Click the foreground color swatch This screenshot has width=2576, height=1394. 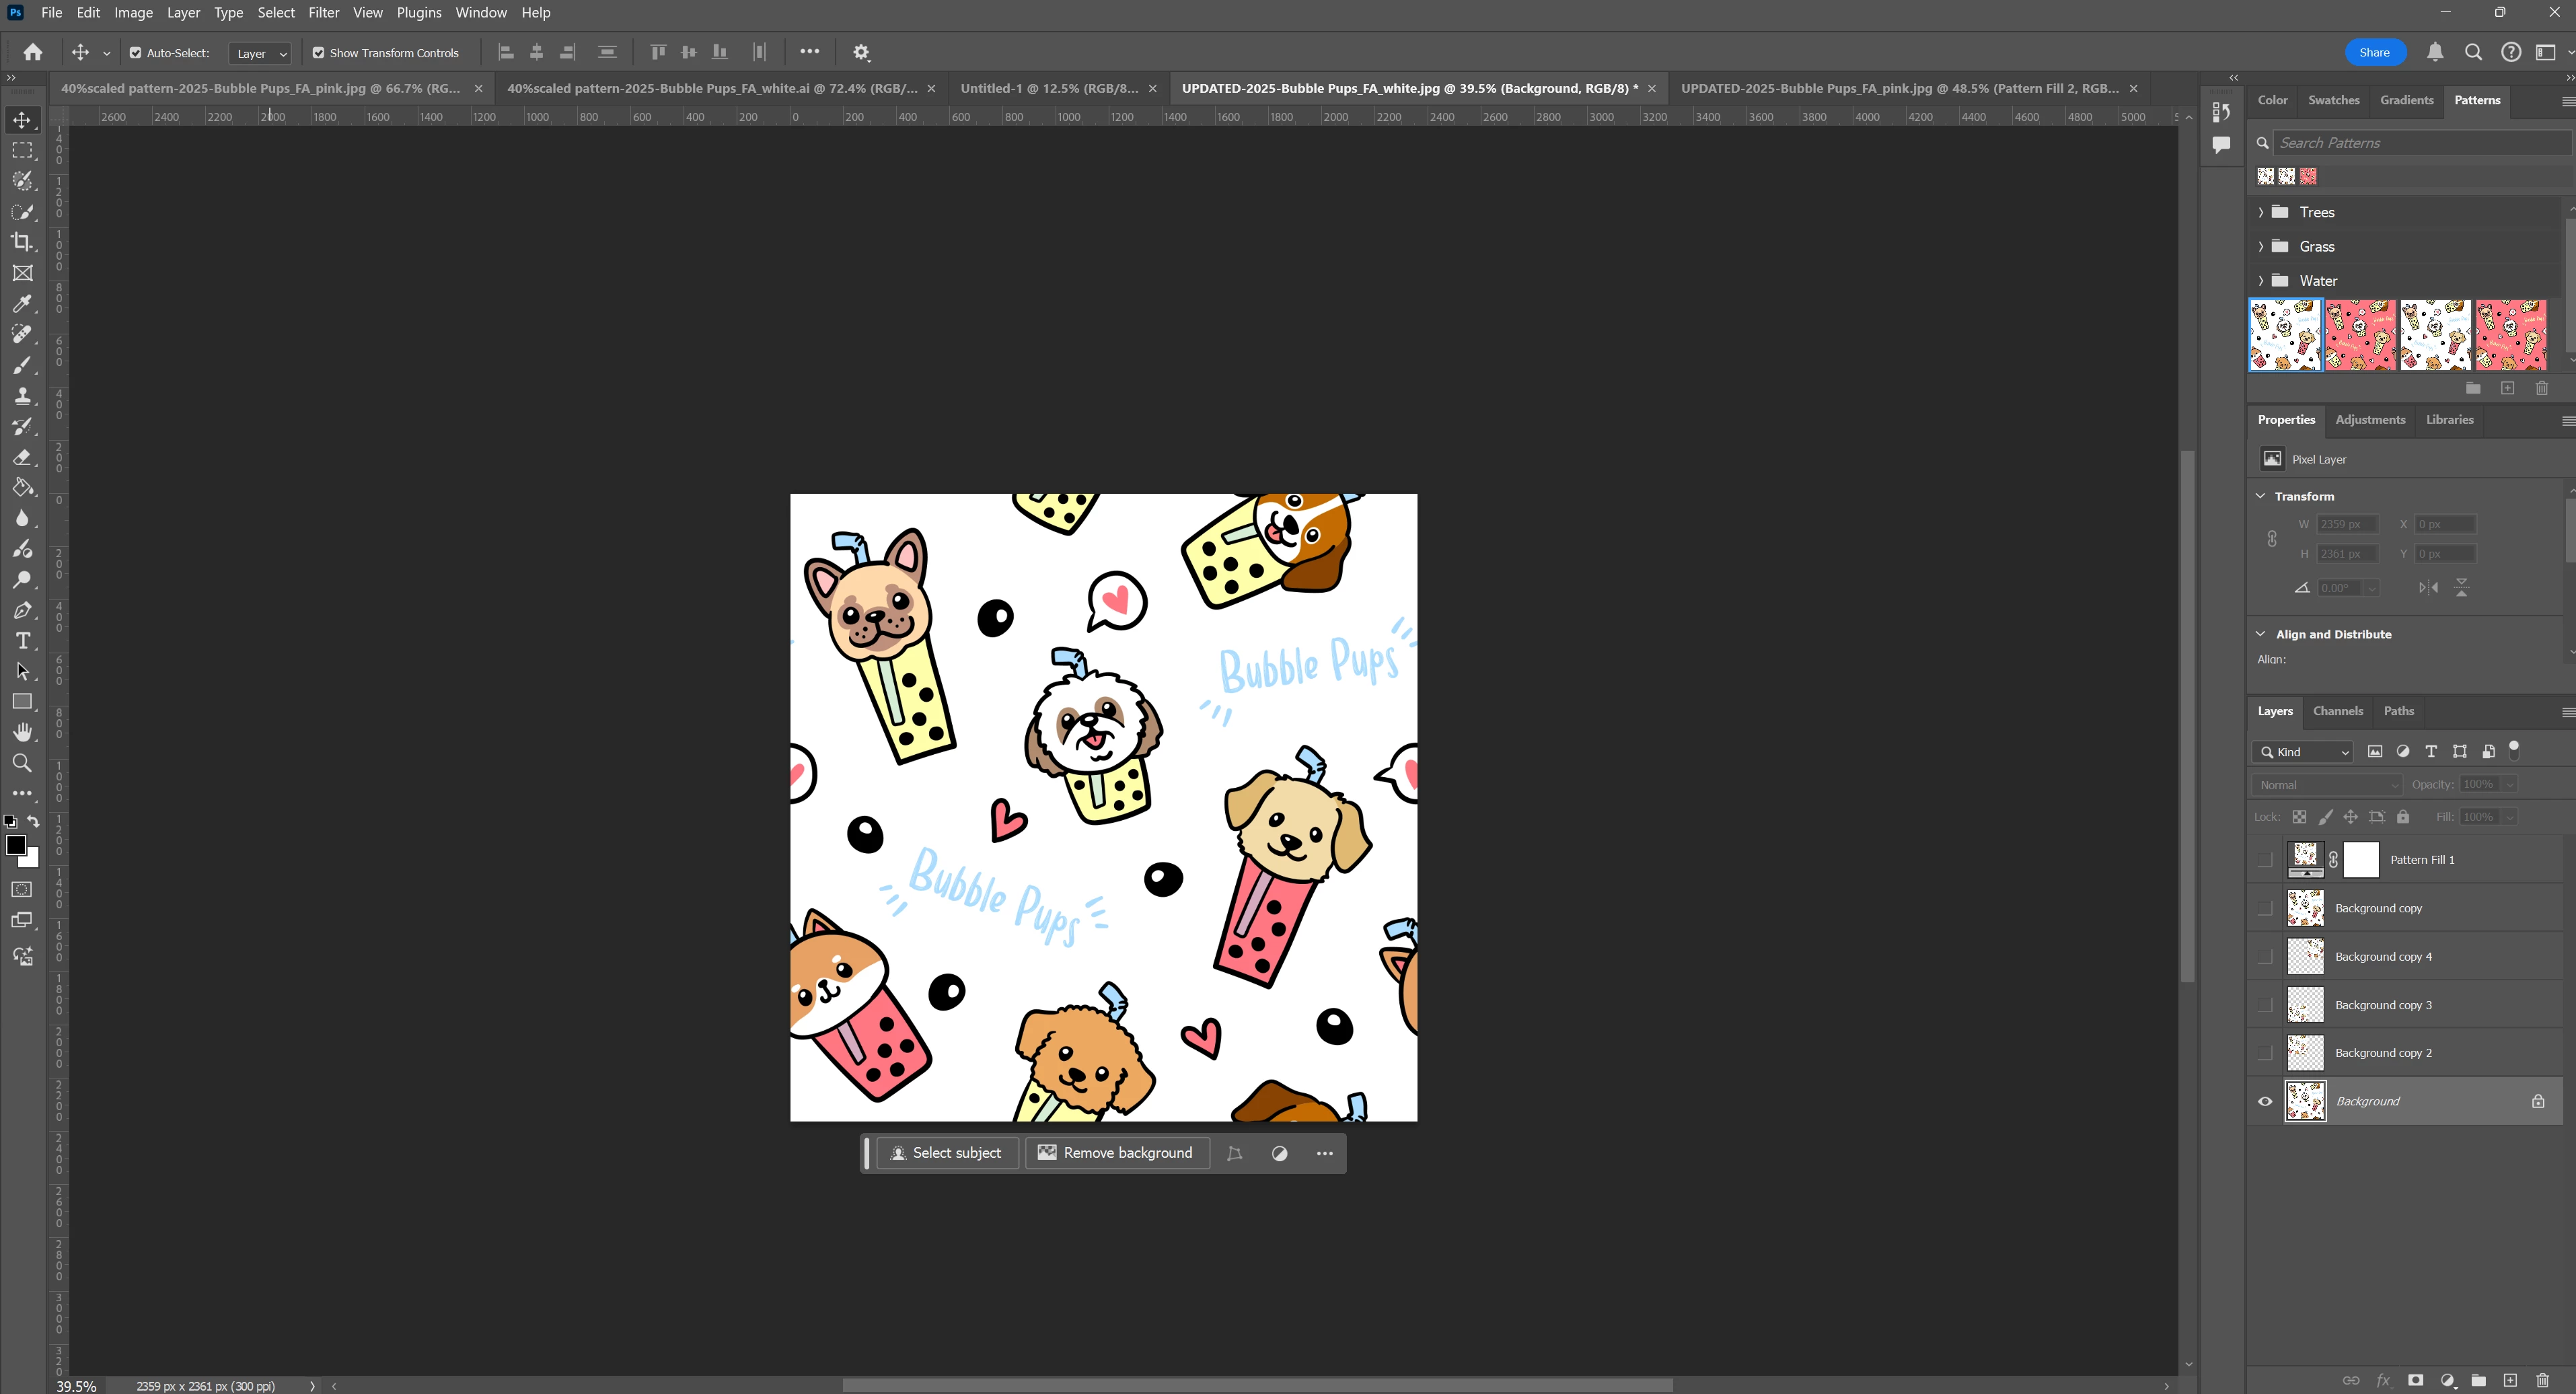pos(15,845)
